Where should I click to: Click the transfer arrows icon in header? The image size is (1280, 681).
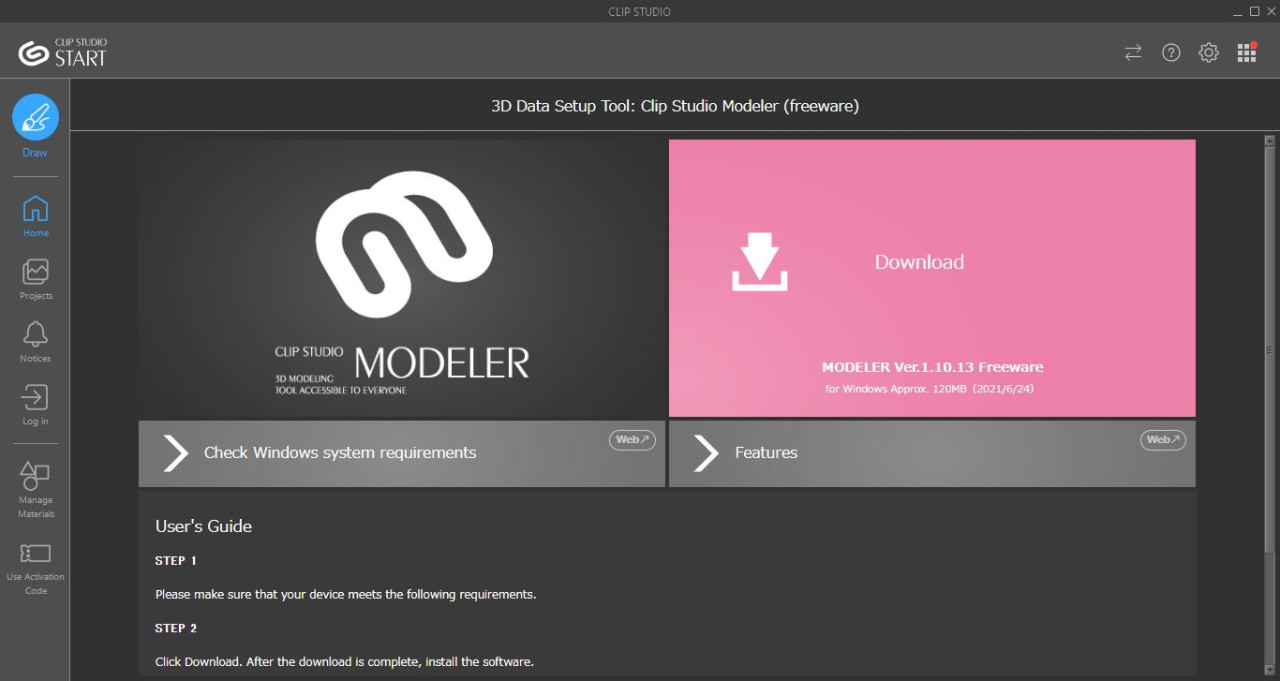coord(1133,53)
